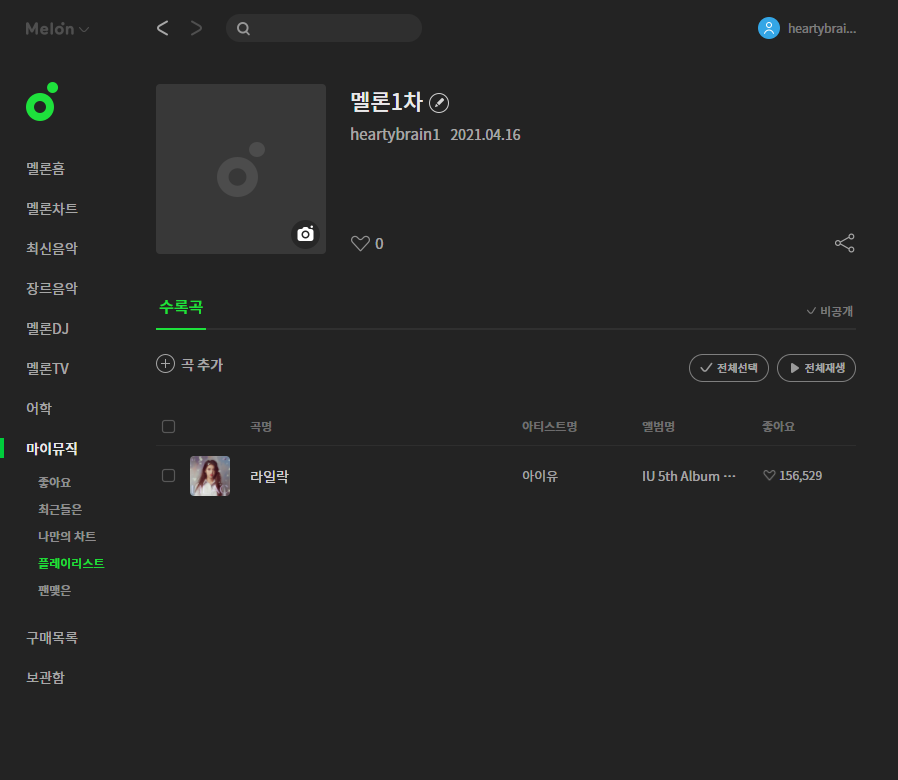Open the Melon dropdown menu
This screenshot has width=898, height=780.
57,29
